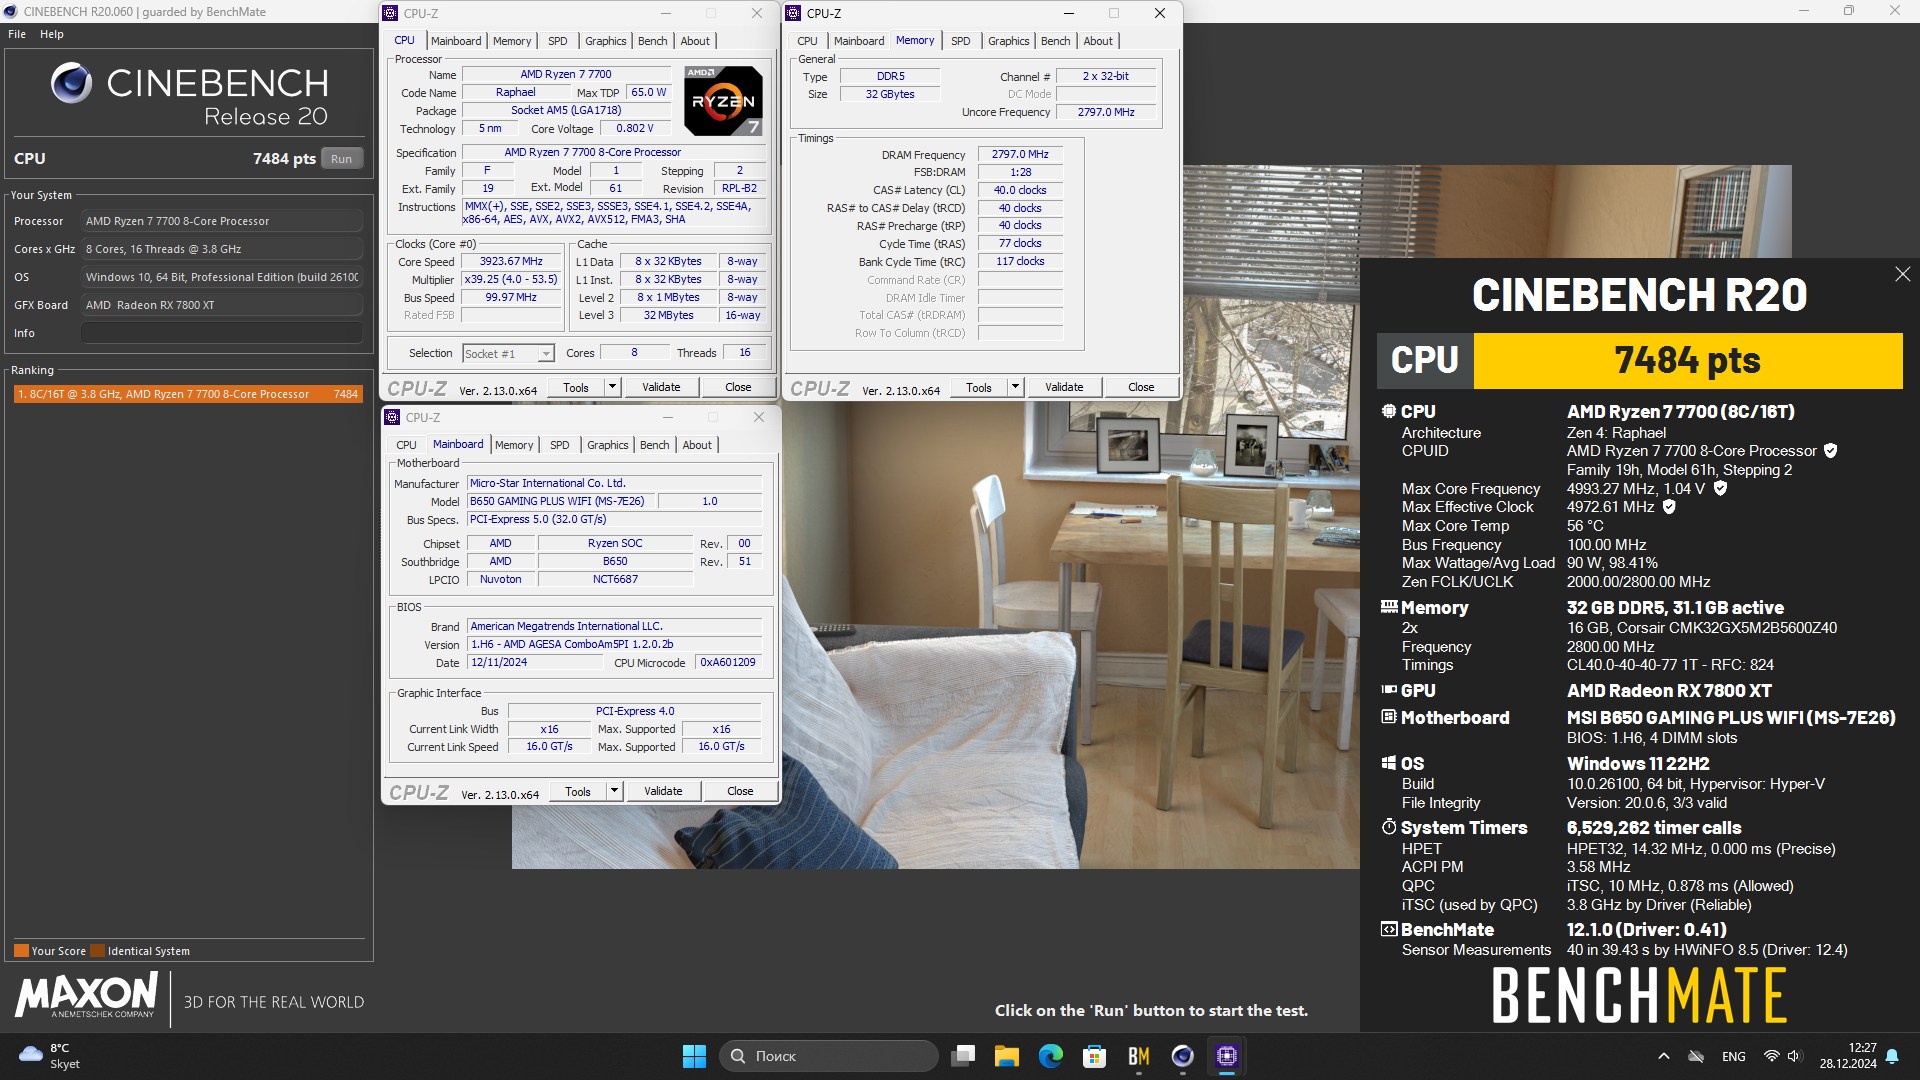The image size is (1920, 1080).
Task: Click verified shield beside Max Effective Clock
Action: pos(1669,507)
